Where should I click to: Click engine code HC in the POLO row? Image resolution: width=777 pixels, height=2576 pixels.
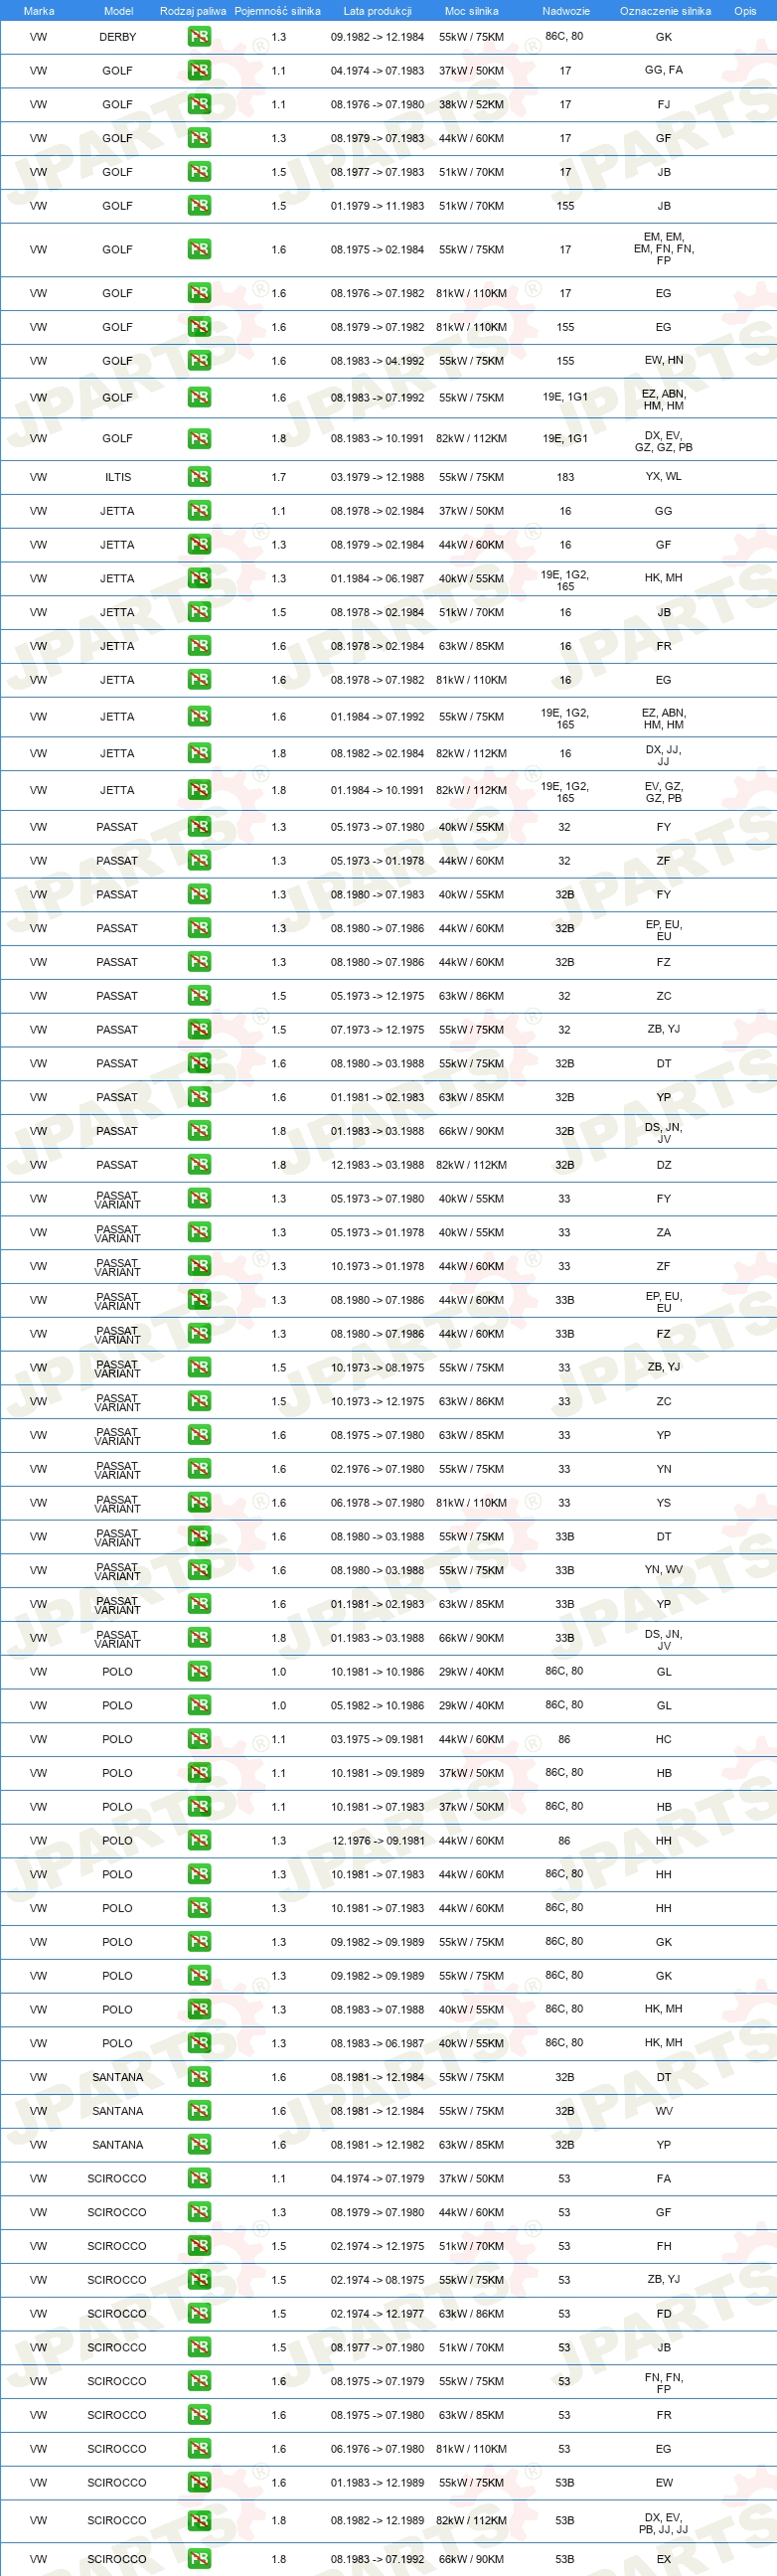tap(664, 1739)
